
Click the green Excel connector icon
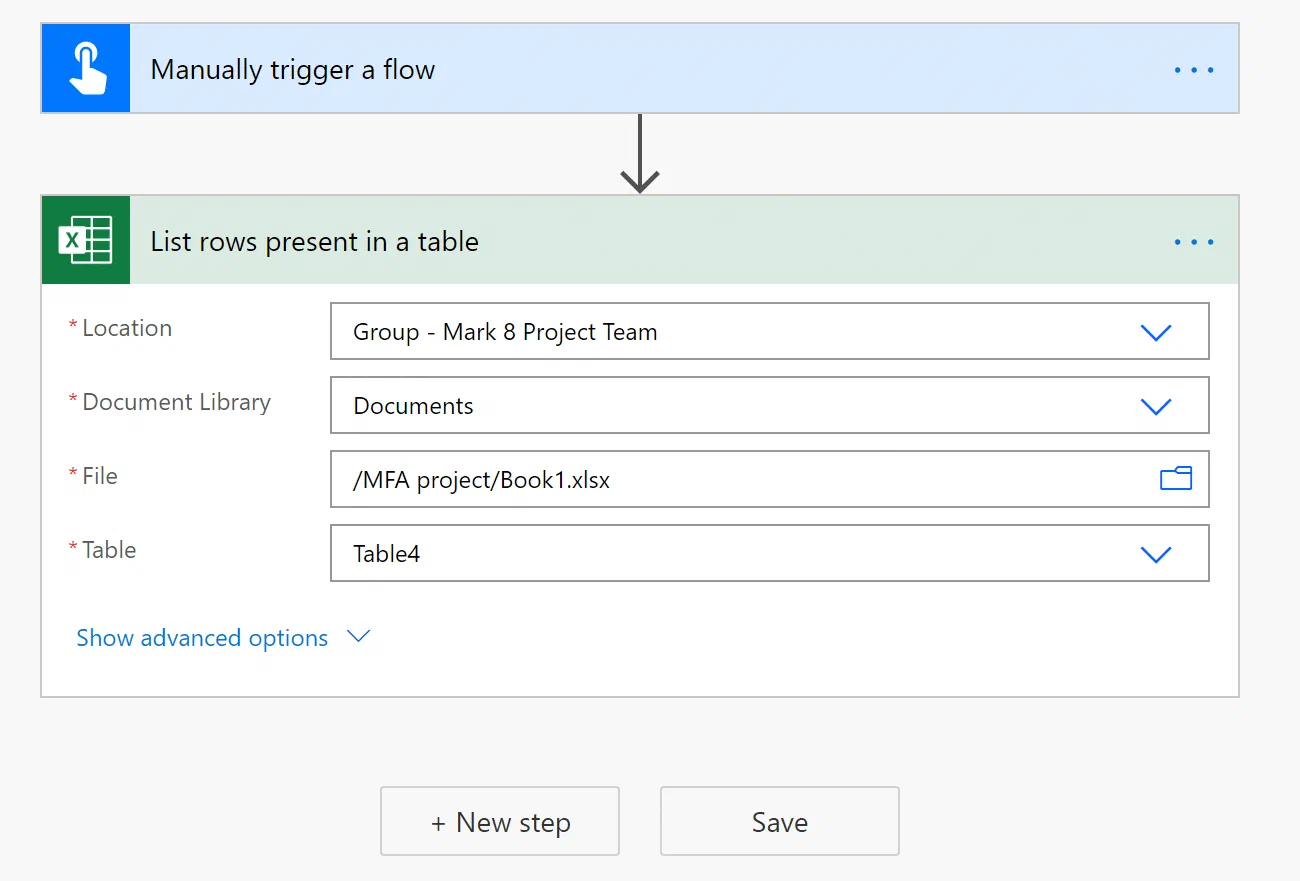[86, 241]
